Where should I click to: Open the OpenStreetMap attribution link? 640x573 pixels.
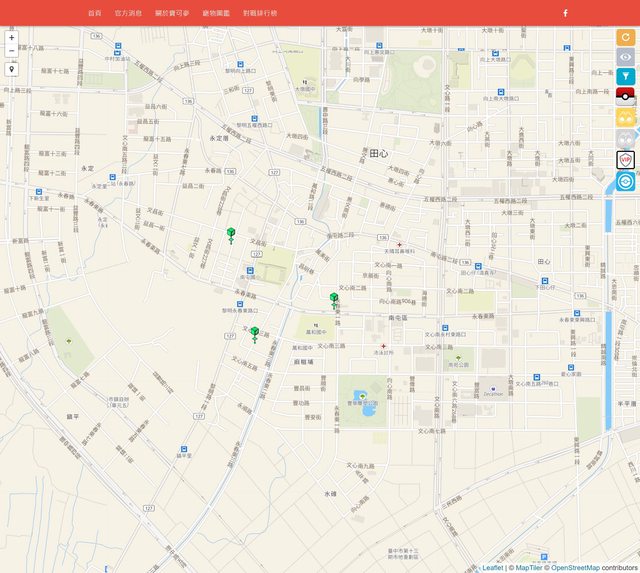[573, 568]
